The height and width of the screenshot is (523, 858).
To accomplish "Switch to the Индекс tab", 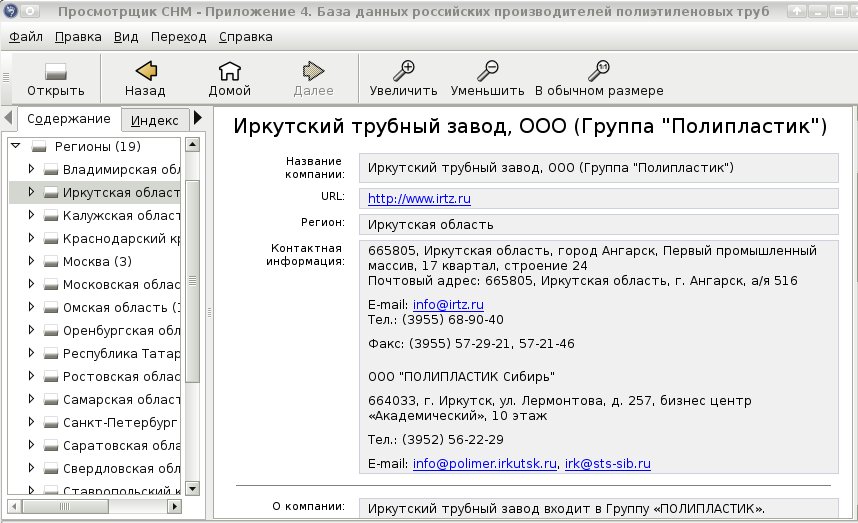I will [154, 120].
